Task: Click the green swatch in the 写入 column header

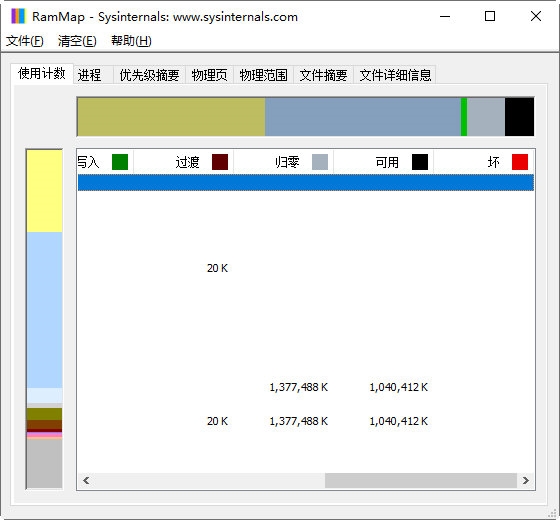Action: [120, 162]
